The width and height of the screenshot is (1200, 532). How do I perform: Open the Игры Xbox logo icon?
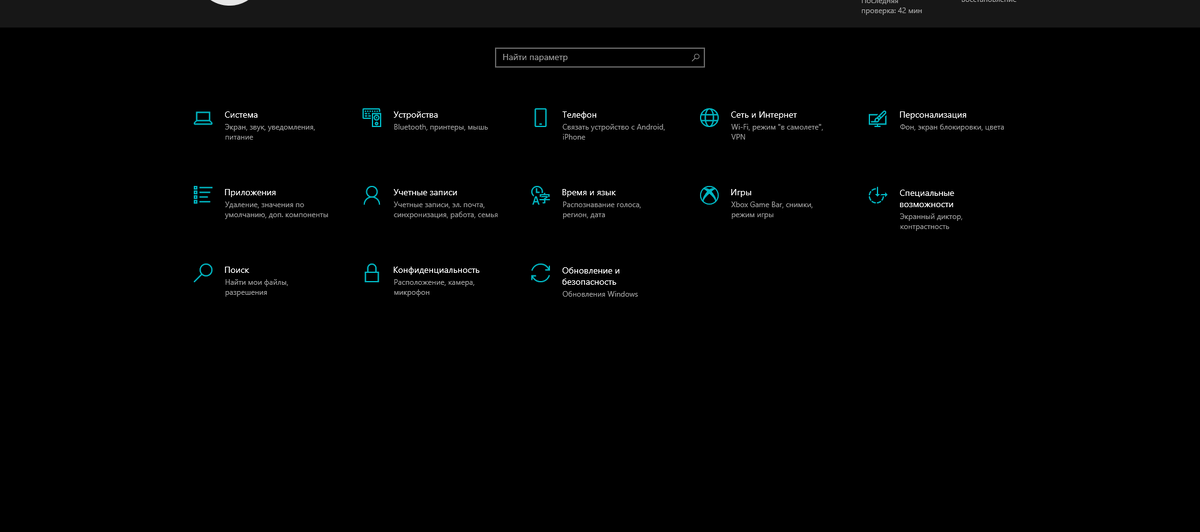[x=709, y=195]
